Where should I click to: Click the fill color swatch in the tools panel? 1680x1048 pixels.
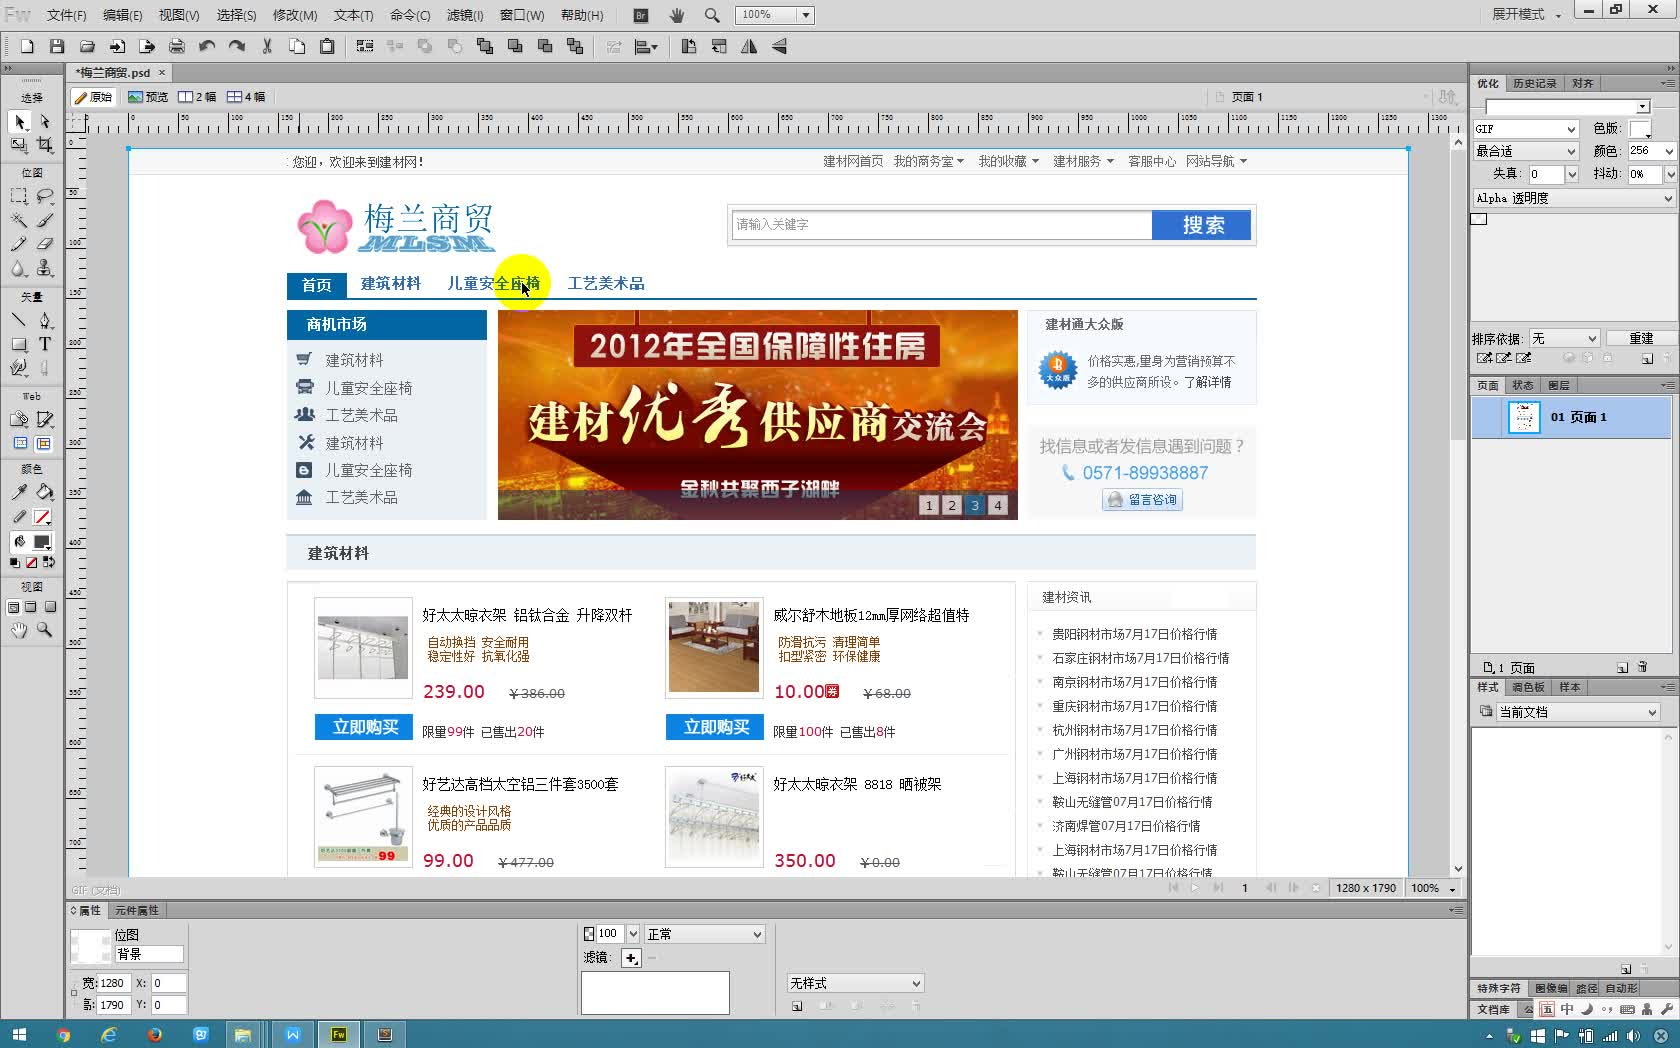pyautogui.click(x=43, y=543)
